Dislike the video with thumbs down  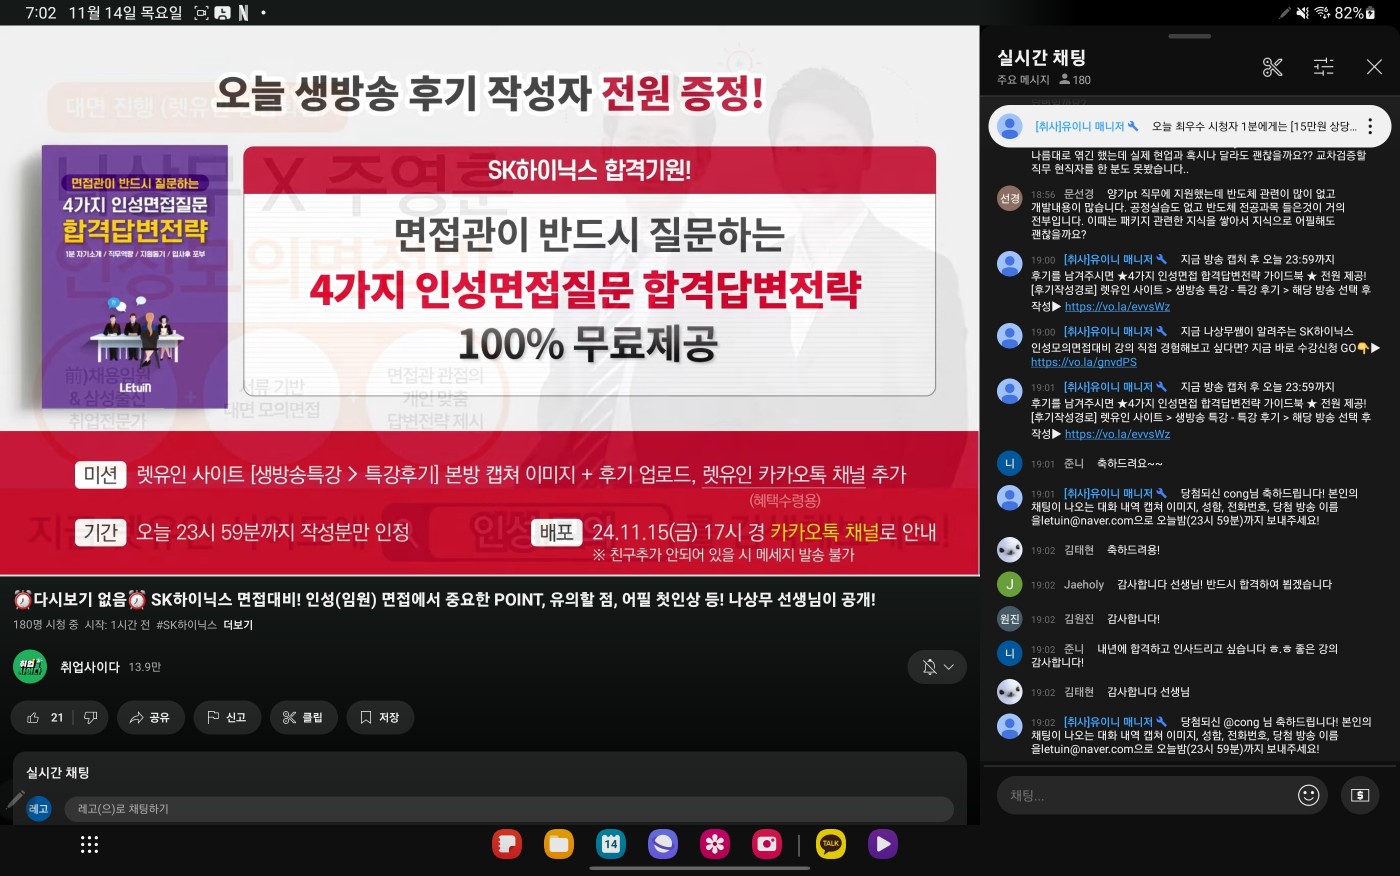click(x=91, y=717)
